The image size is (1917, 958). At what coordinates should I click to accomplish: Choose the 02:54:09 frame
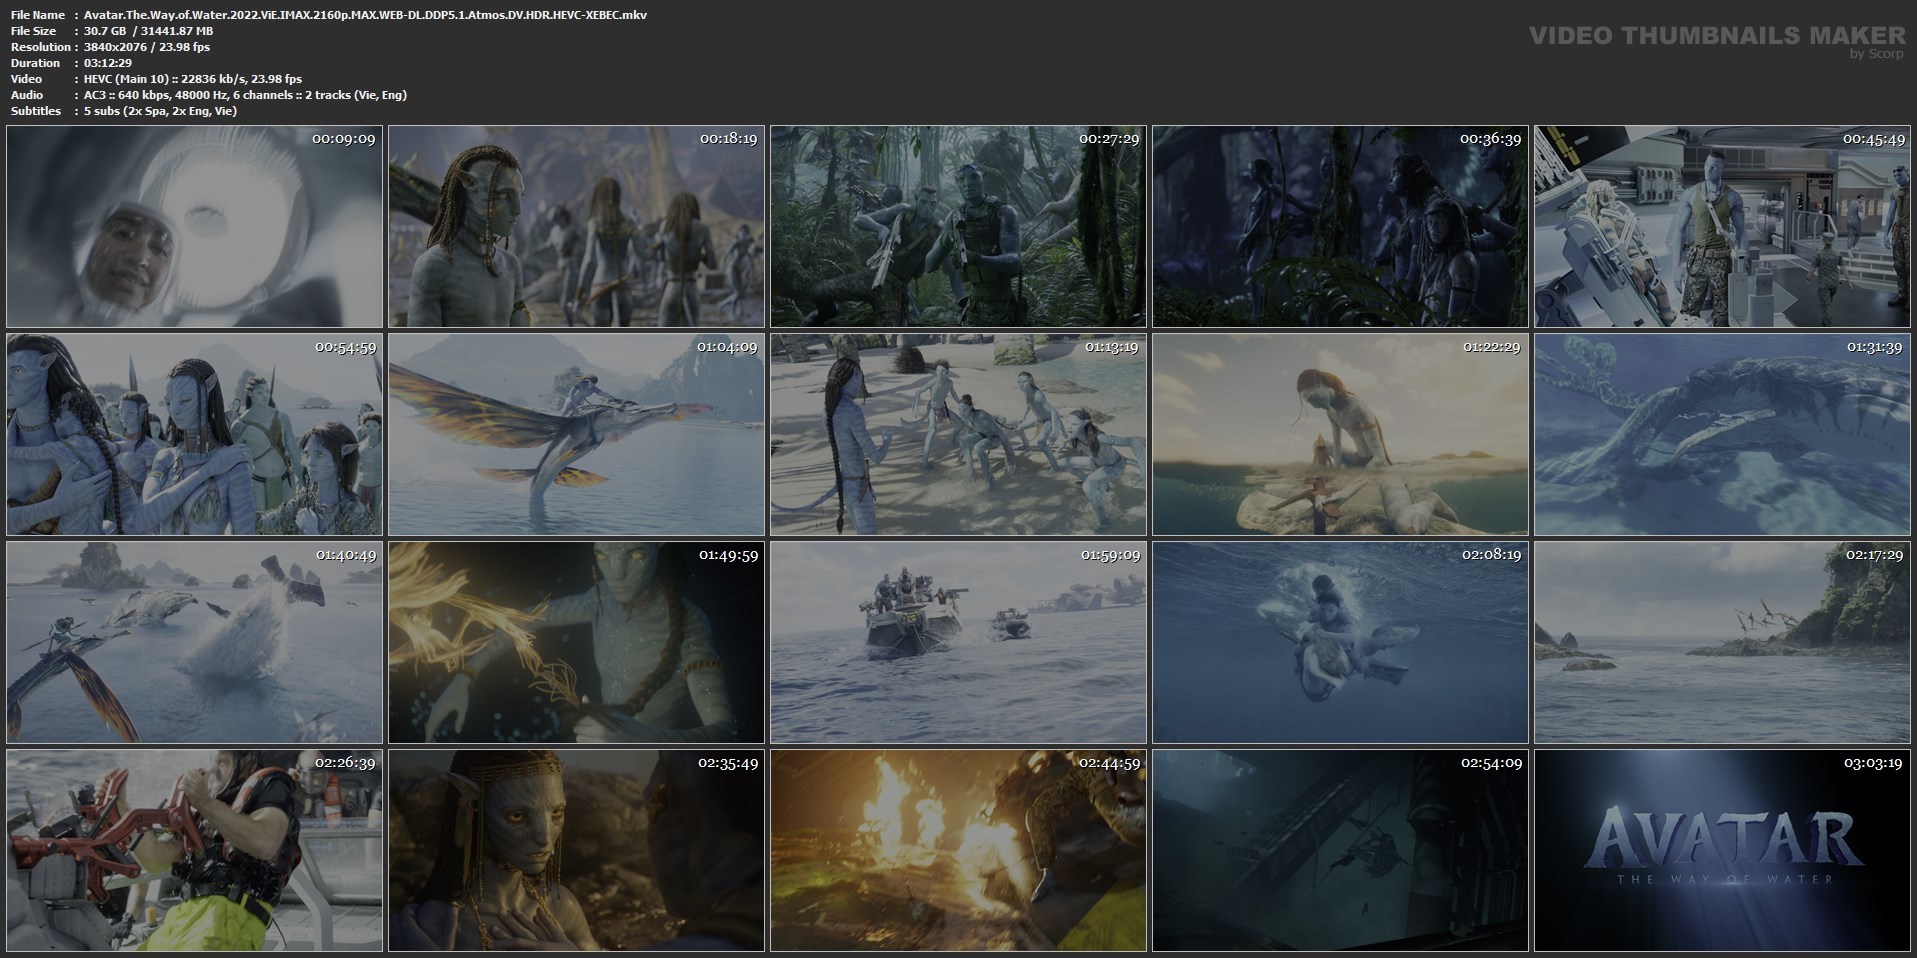click(x=1340, y=851)
